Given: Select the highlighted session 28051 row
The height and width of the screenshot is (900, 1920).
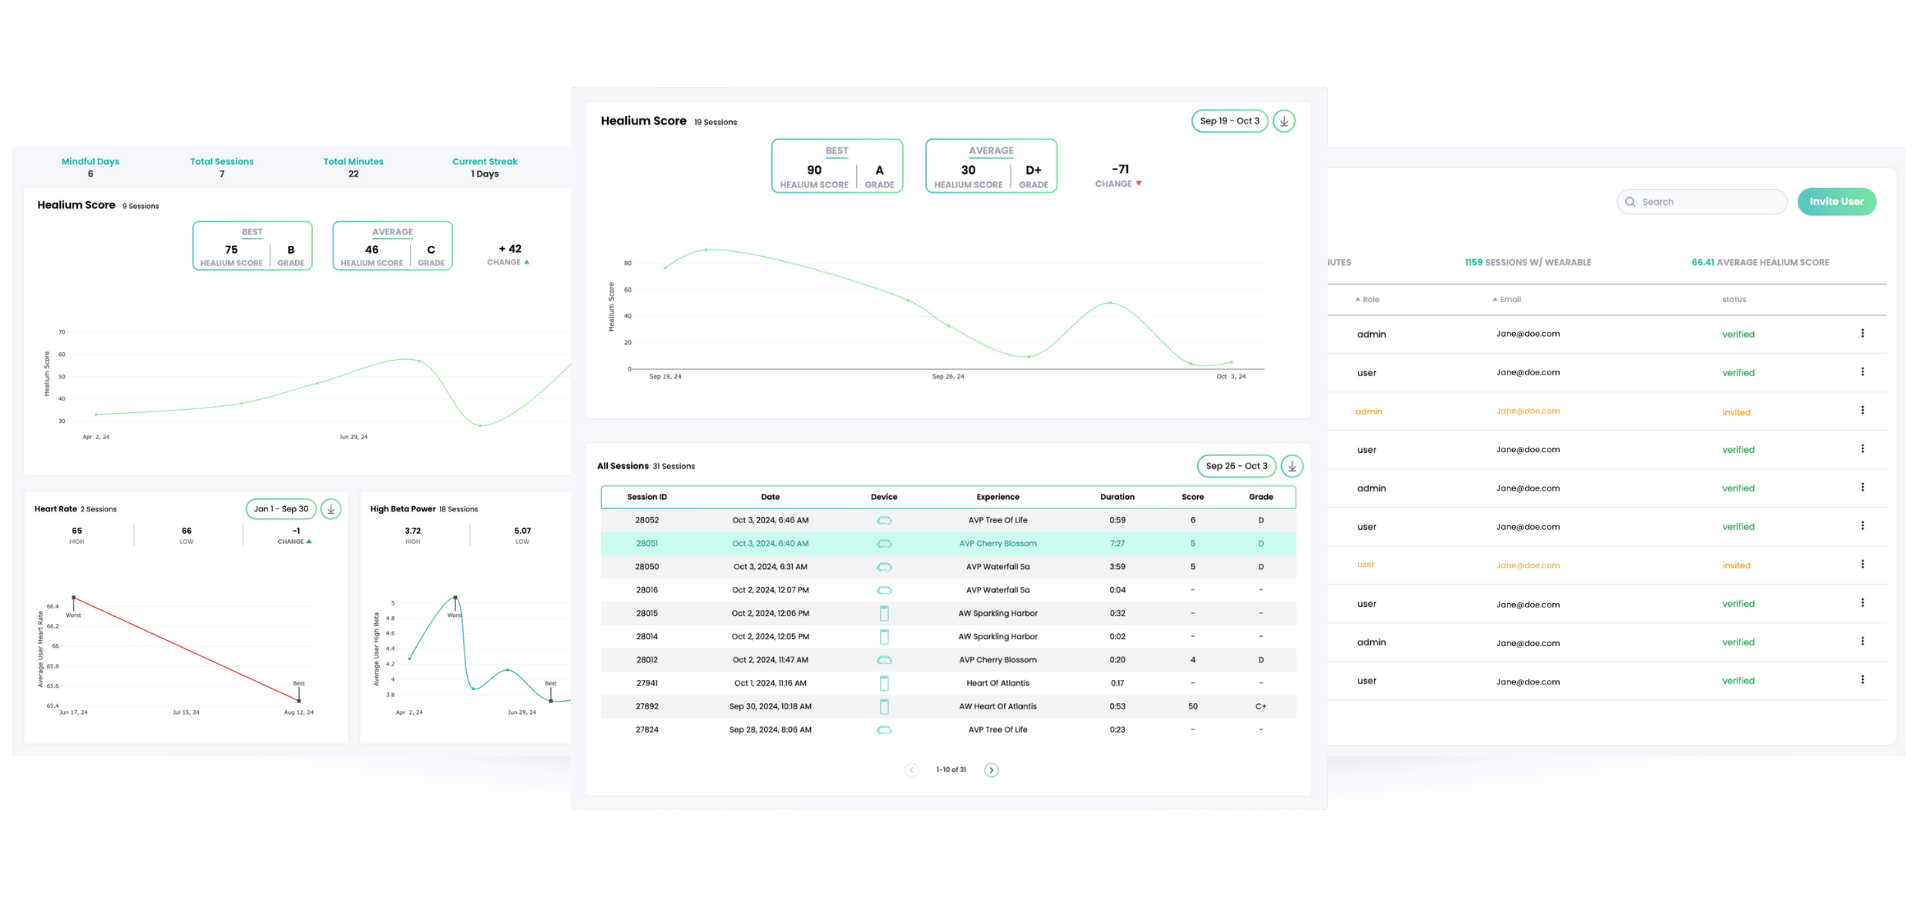Looking at the screenshot, I should (948, 544).
